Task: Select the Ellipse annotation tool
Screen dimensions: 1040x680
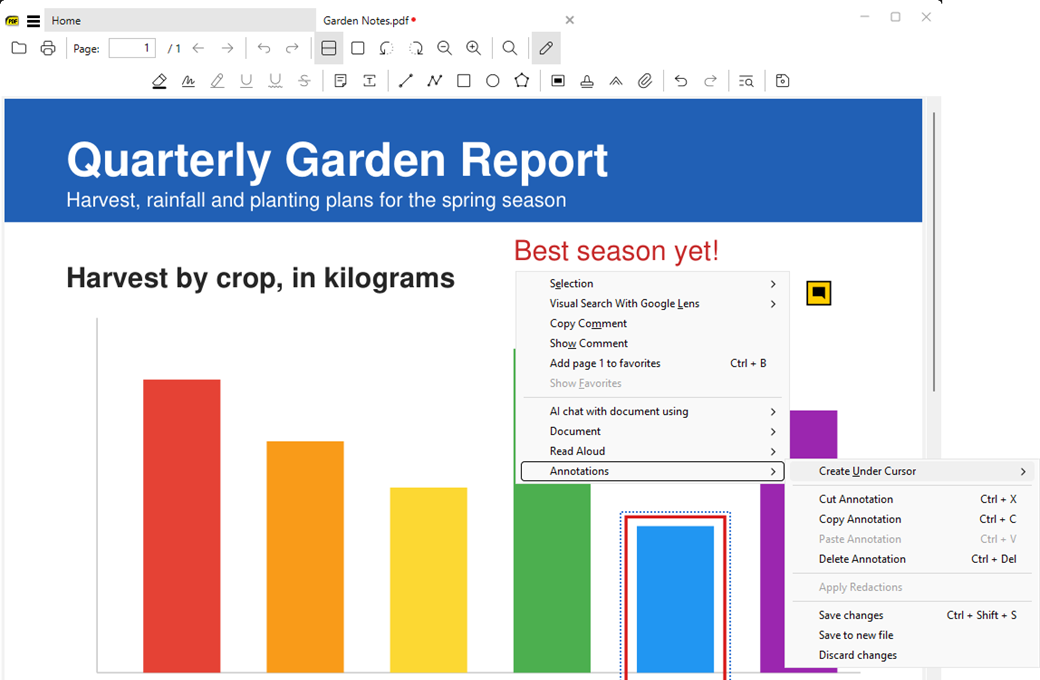Action: point(492,81)
